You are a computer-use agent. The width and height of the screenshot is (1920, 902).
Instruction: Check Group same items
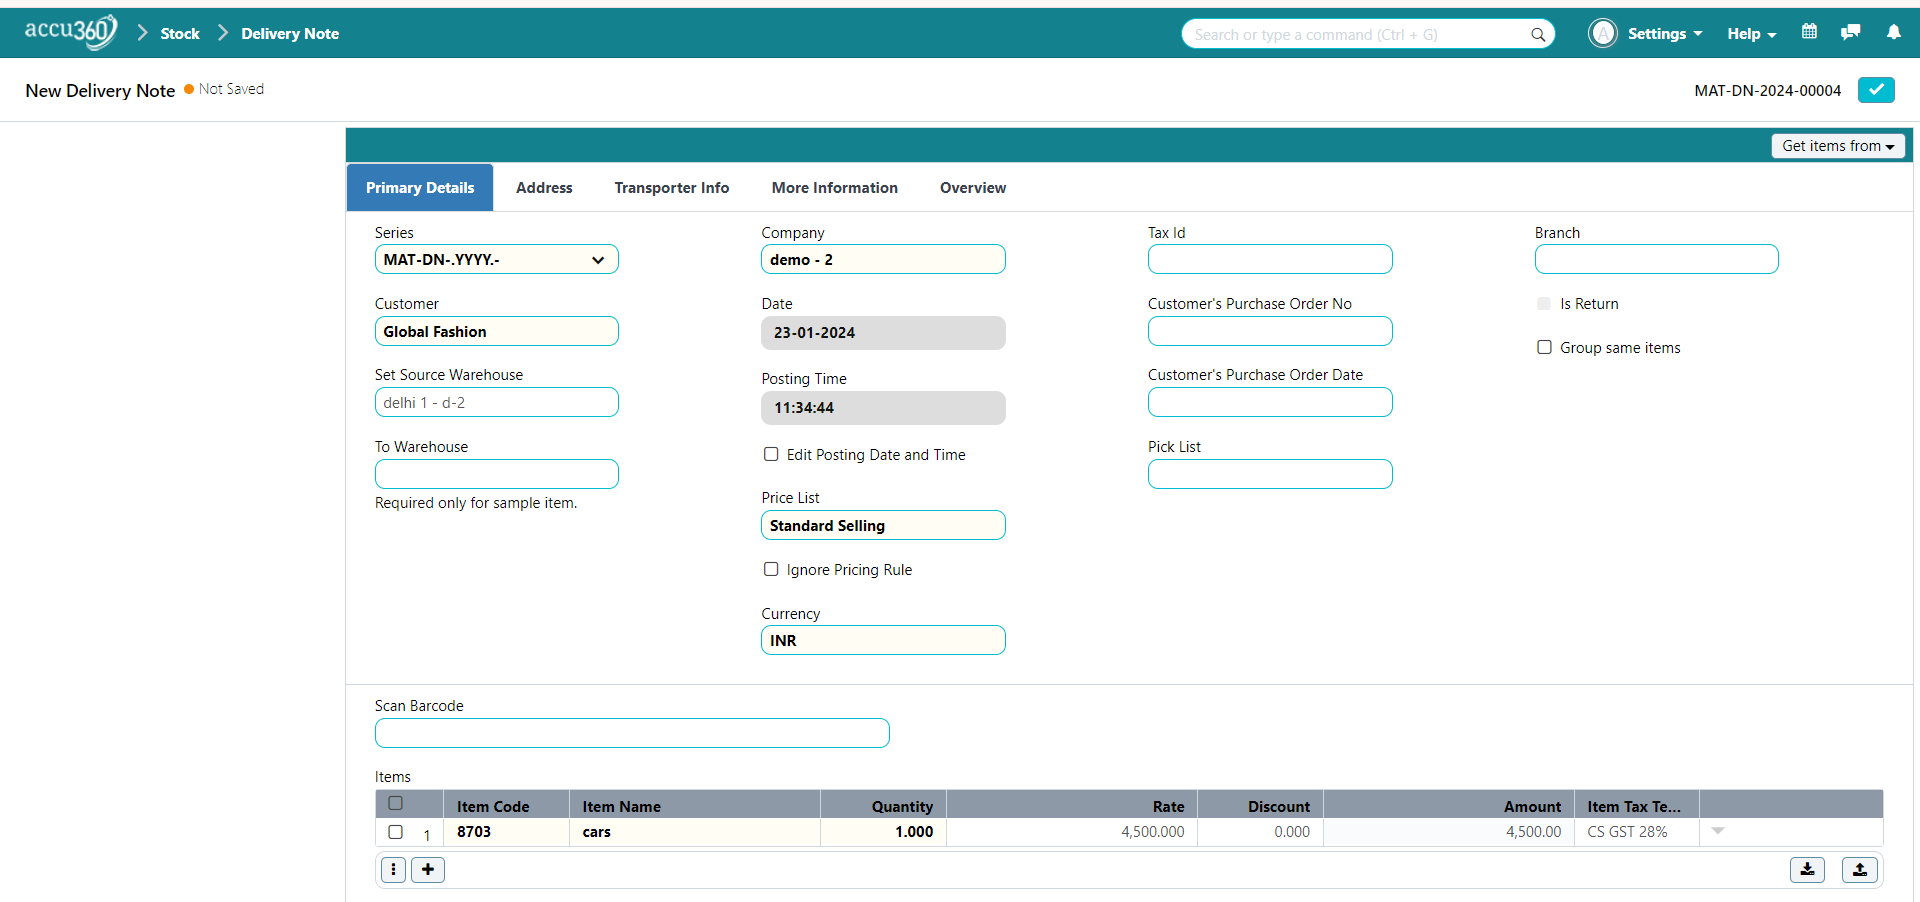1544,347
